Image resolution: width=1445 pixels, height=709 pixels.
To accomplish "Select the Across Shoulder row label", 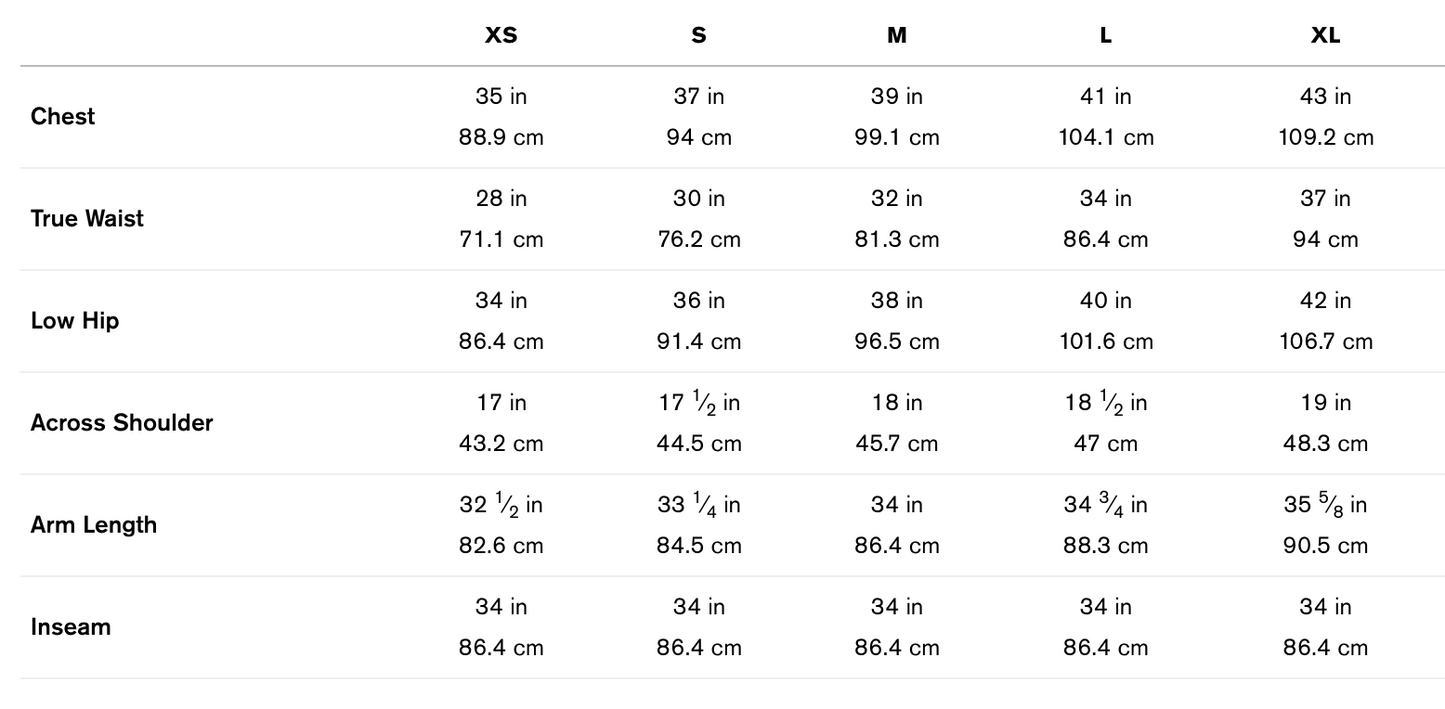I will coord(122,422).
